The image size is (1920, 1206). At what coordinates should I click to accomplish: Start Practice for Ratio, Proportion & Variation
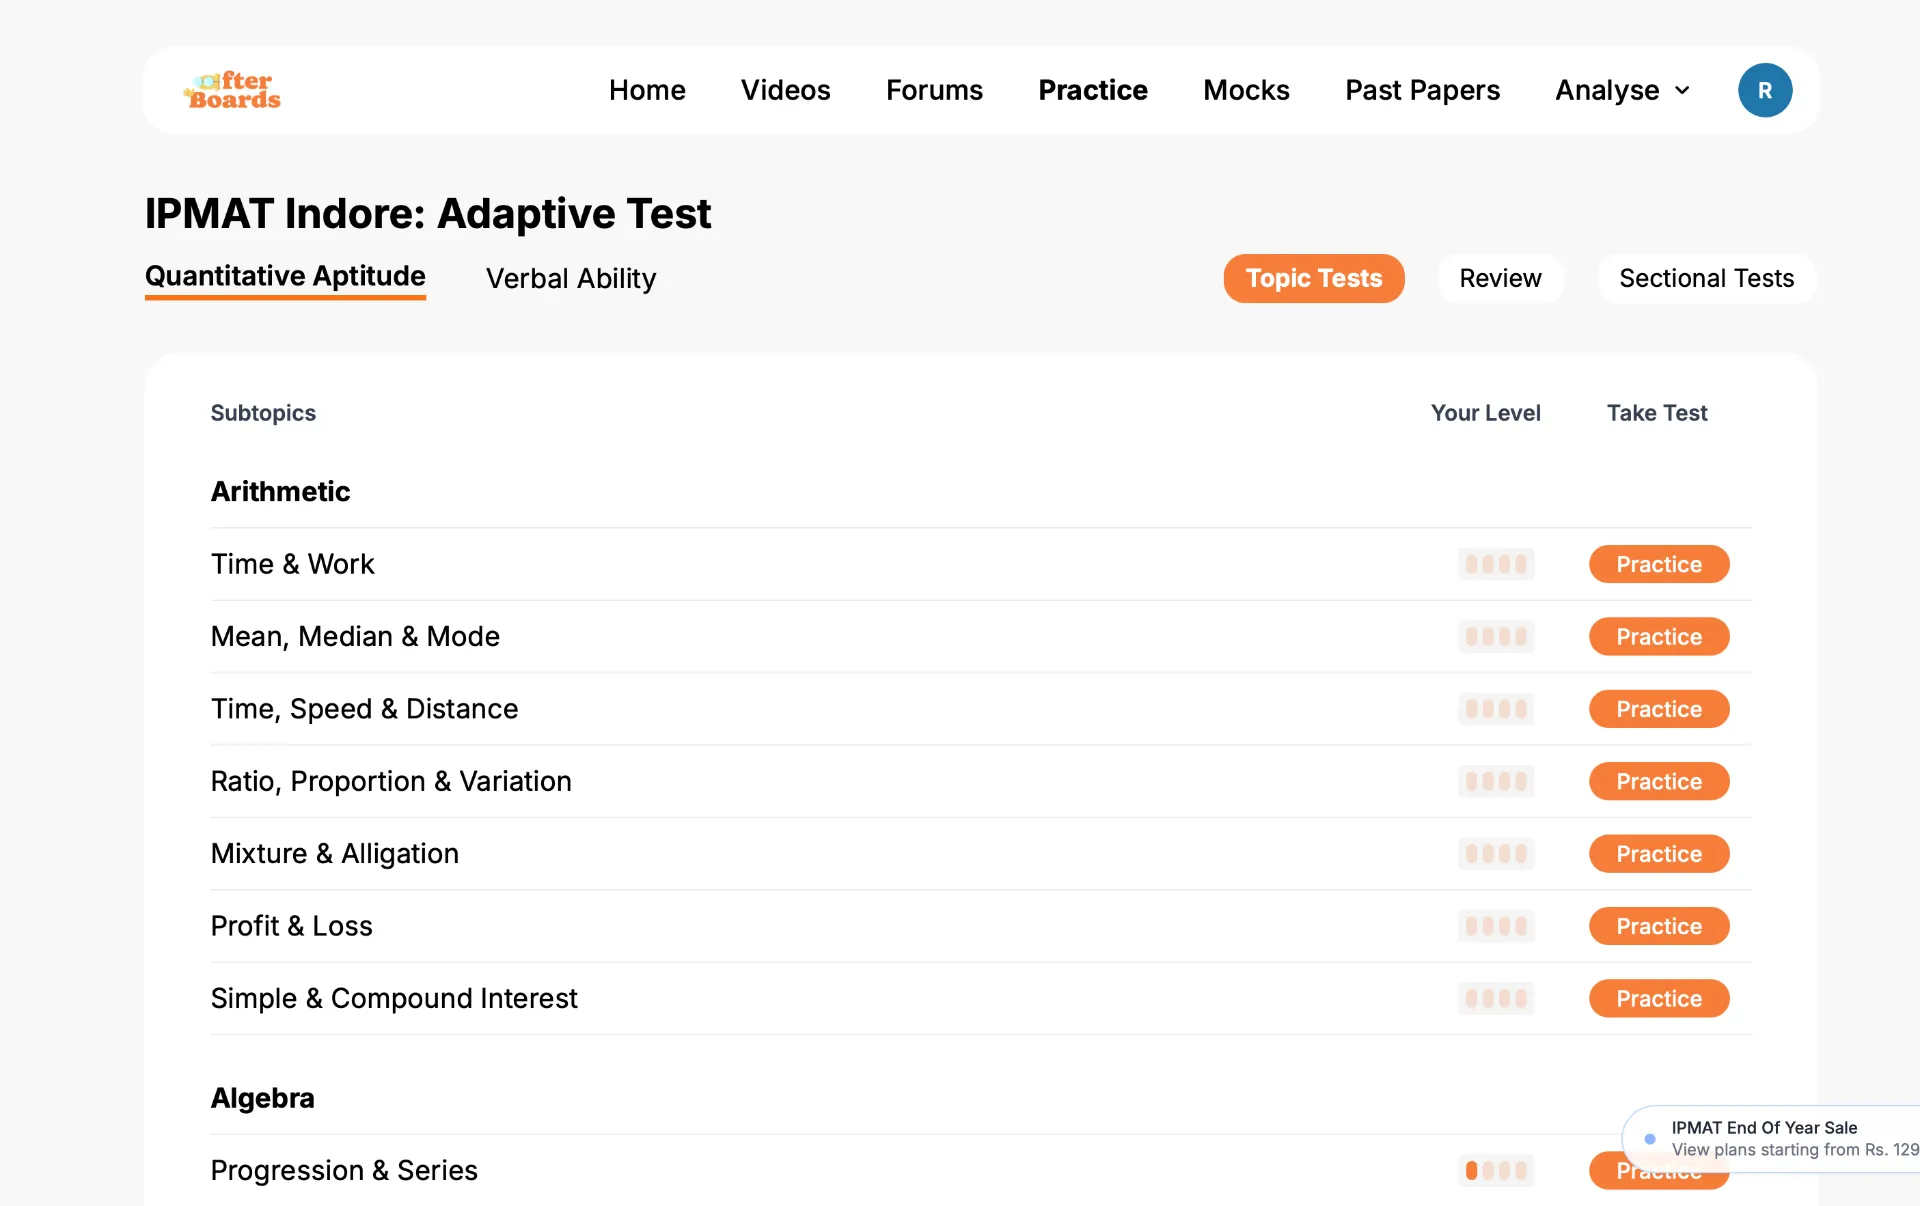(1659, 781)
